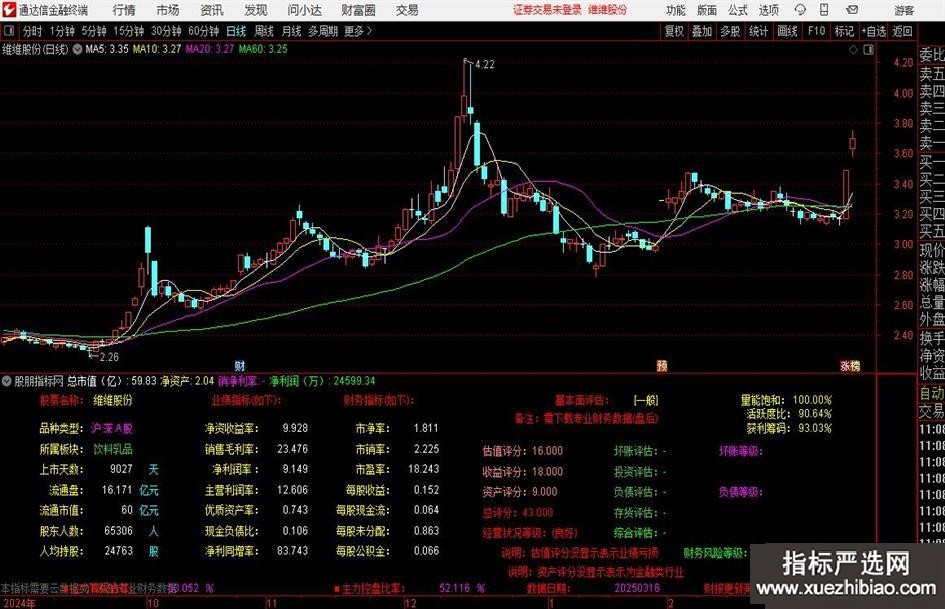Click the MA5: 3.35 label

pyautogui.click(x=107, y=49)
